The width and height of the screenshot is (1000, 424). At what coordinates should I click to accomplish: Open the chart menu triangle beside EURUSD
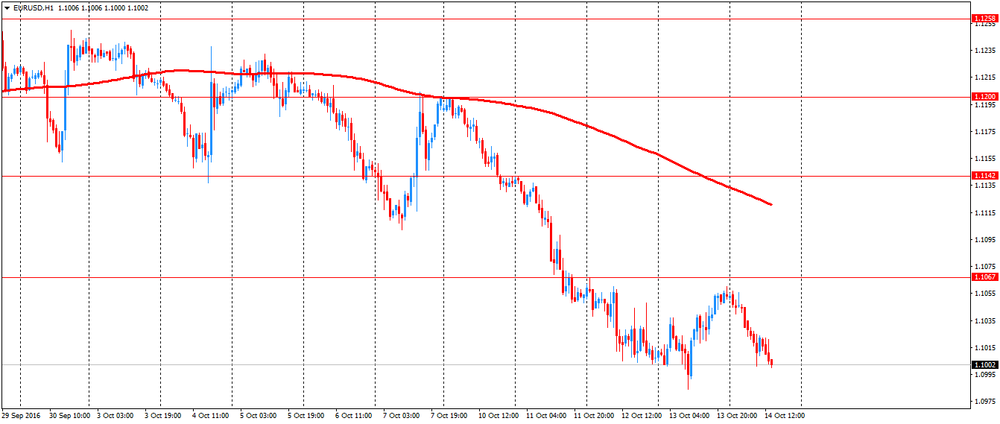(6, 8)
